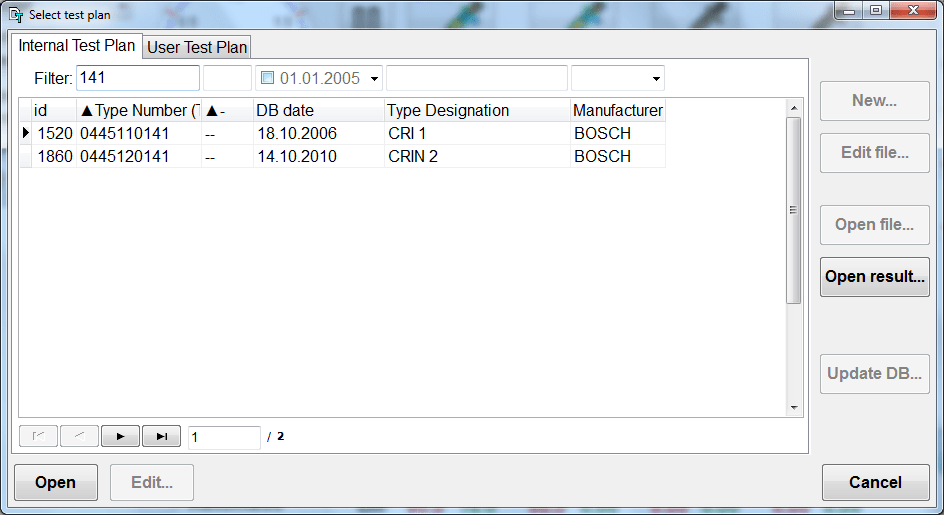Enable the date filter checkbox
The height and width of the screenshot is (515, 944).
267,78
